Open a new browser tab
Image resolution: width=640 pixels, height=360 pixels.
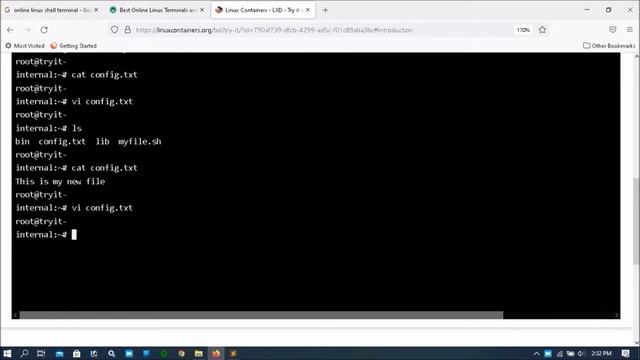click(x=325, y=10)
